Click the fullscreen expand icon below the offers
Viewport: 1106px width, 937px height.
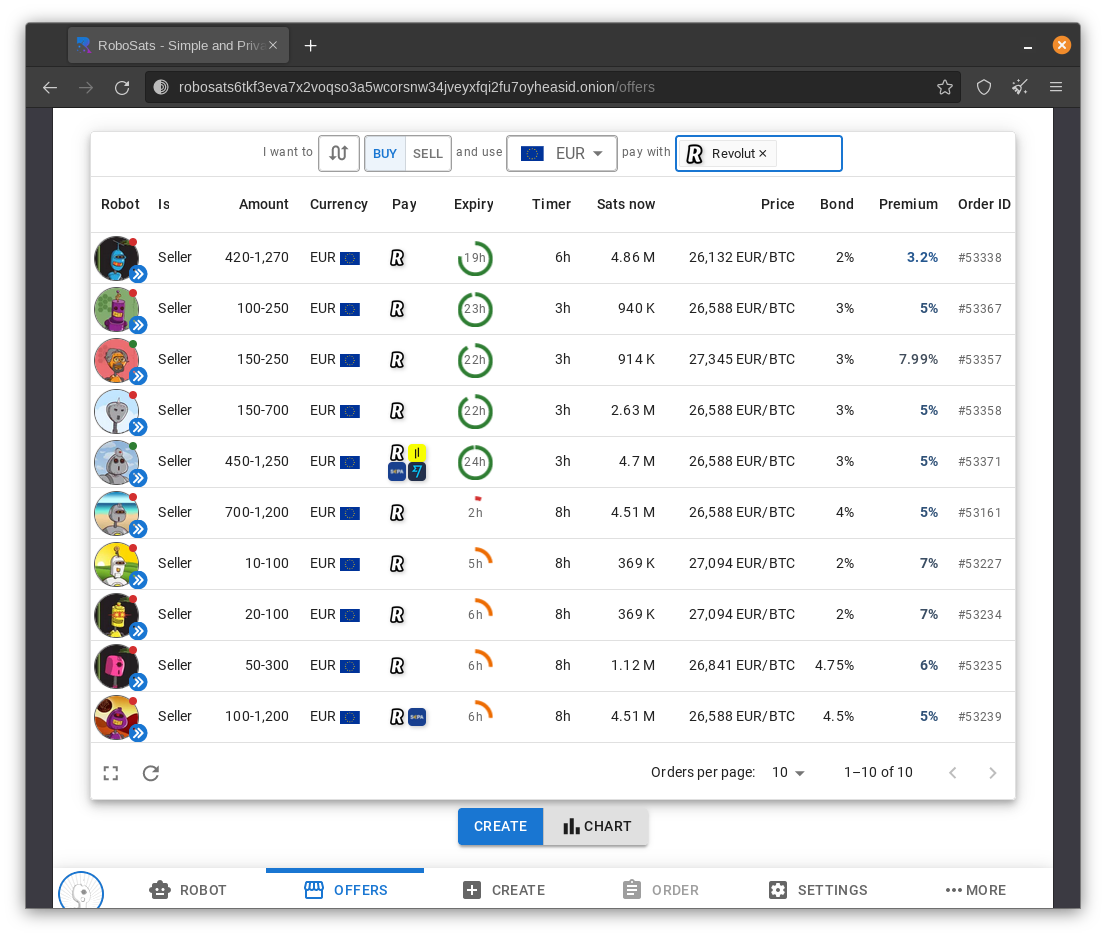point(110,772)
